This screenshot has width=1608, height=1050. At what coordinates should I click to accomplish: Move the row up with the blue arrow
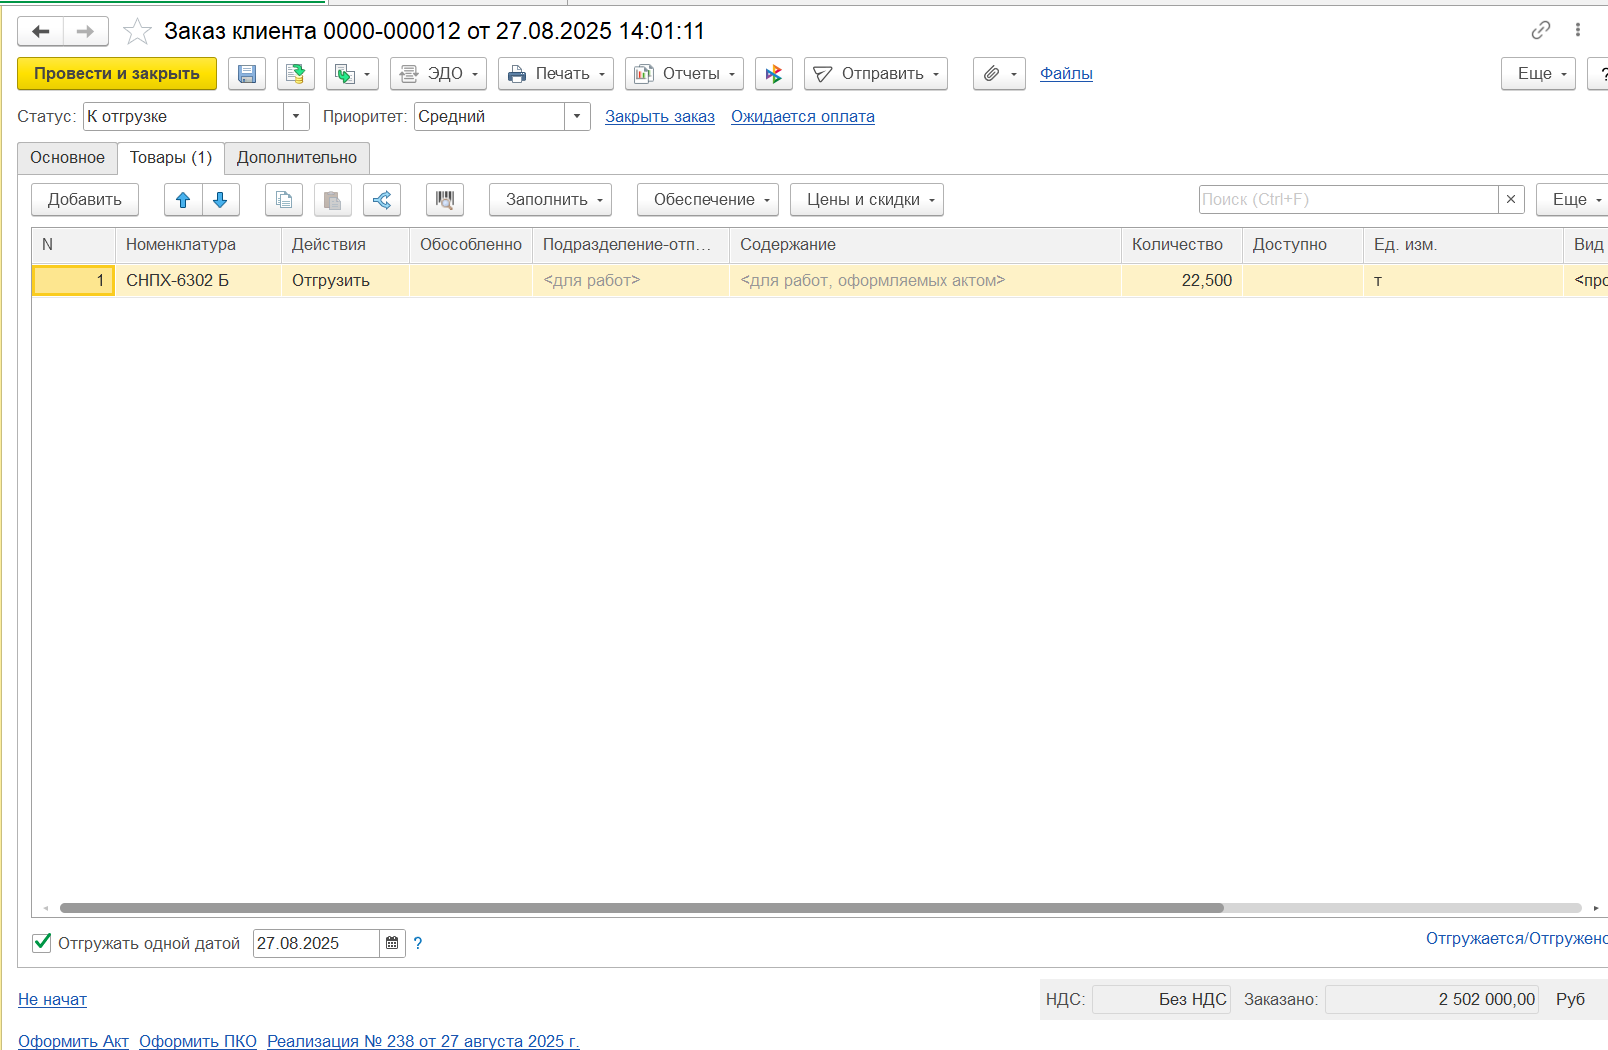pos(183,200)
